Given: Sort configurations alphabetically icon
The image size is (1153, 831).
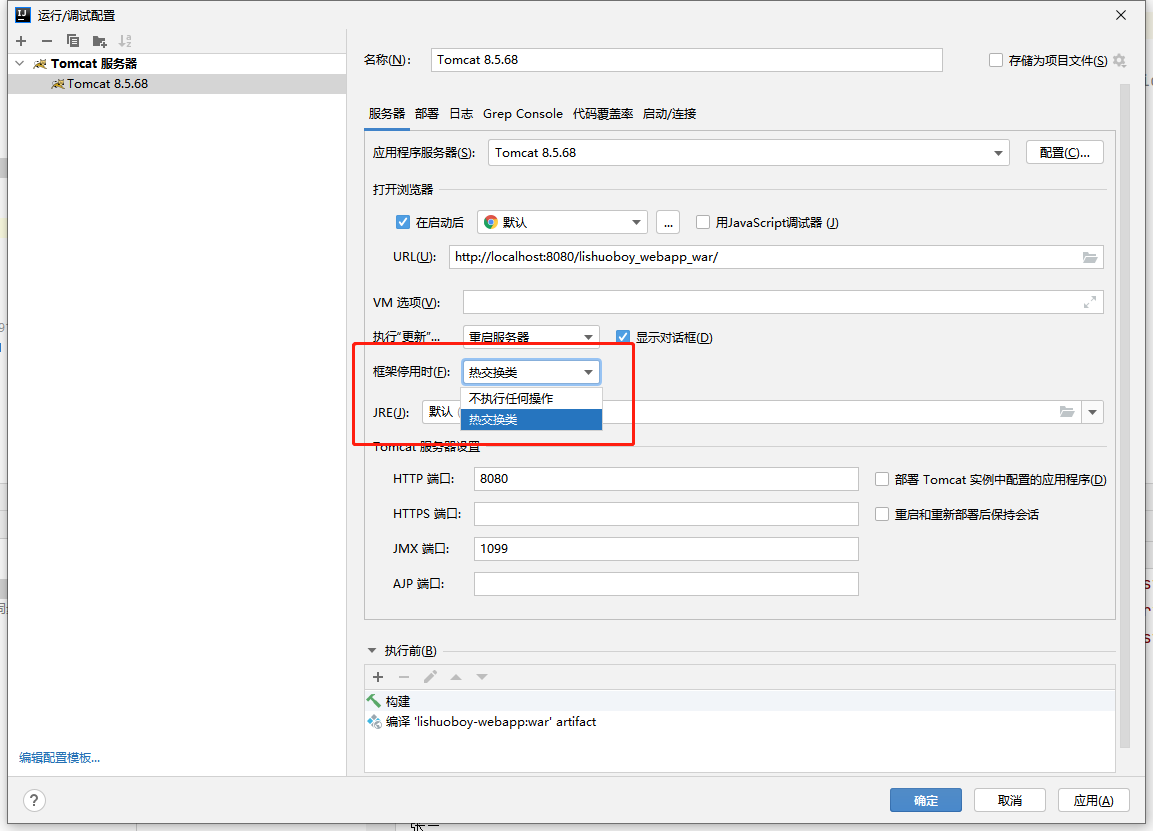Looking at the screenshot, I should 125,41.
